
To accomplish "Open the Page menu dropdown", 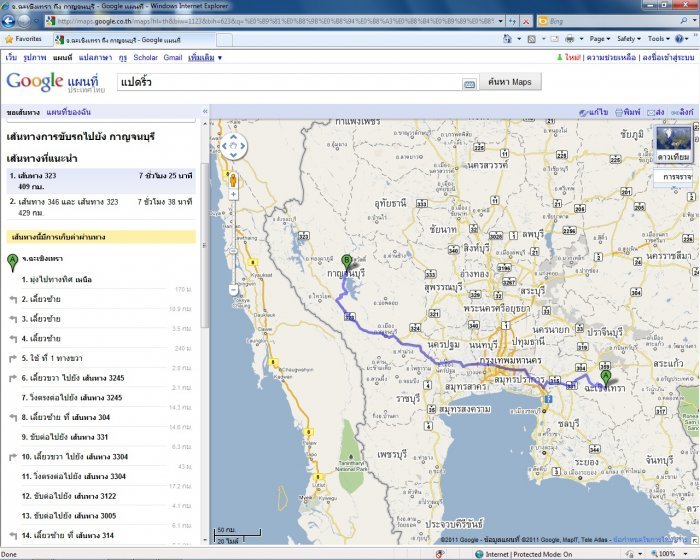I will [x=600, y=39].
